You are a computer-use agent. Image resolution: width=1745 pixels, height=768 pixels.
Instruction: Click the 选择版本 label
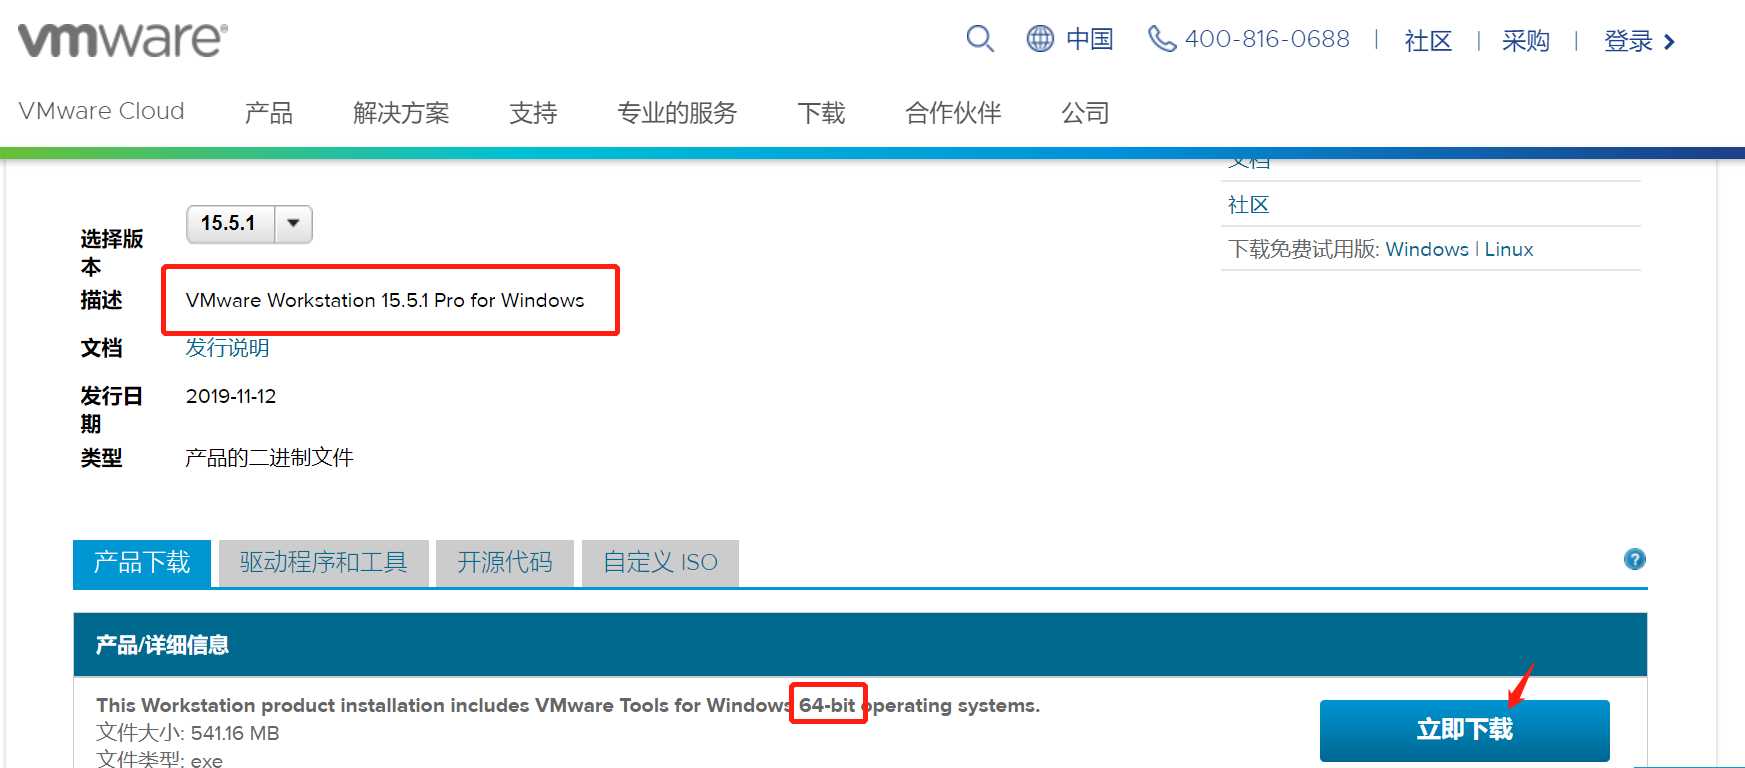point(111,252)
